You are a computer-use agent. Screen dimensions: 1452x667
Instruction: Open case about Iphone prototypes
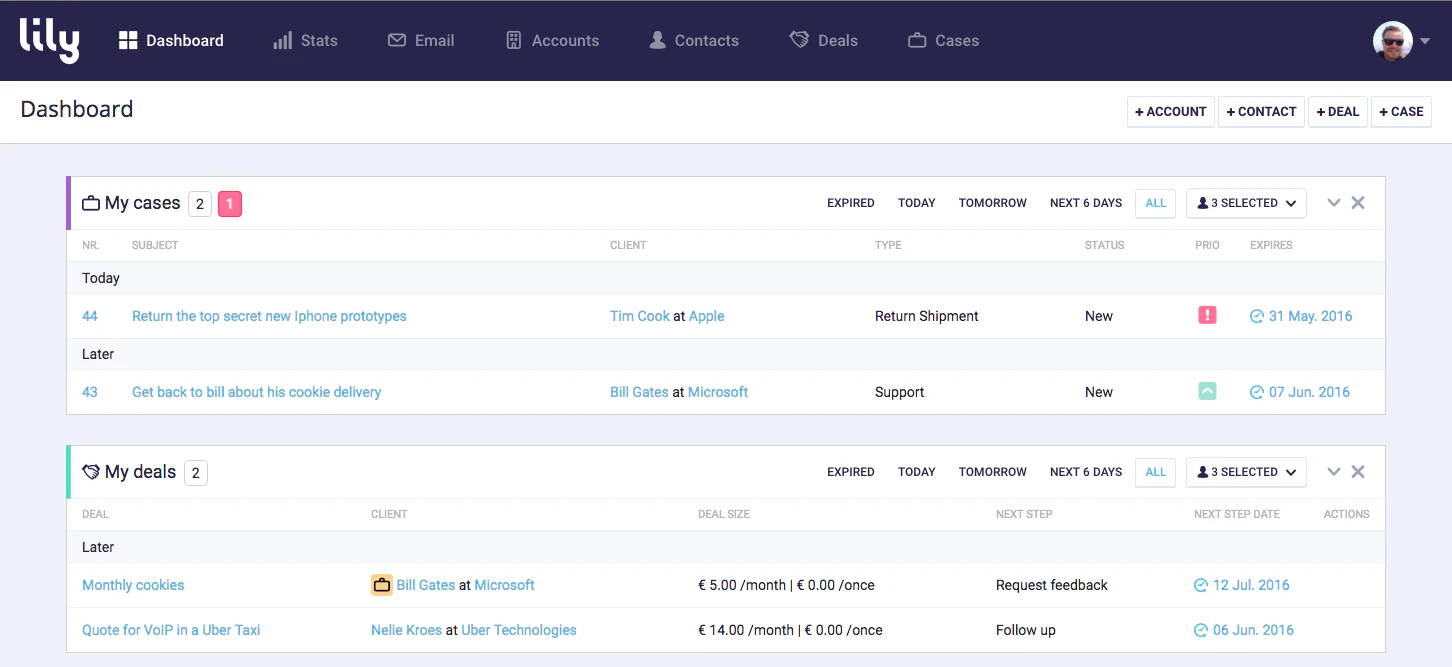tap(269, 316)
